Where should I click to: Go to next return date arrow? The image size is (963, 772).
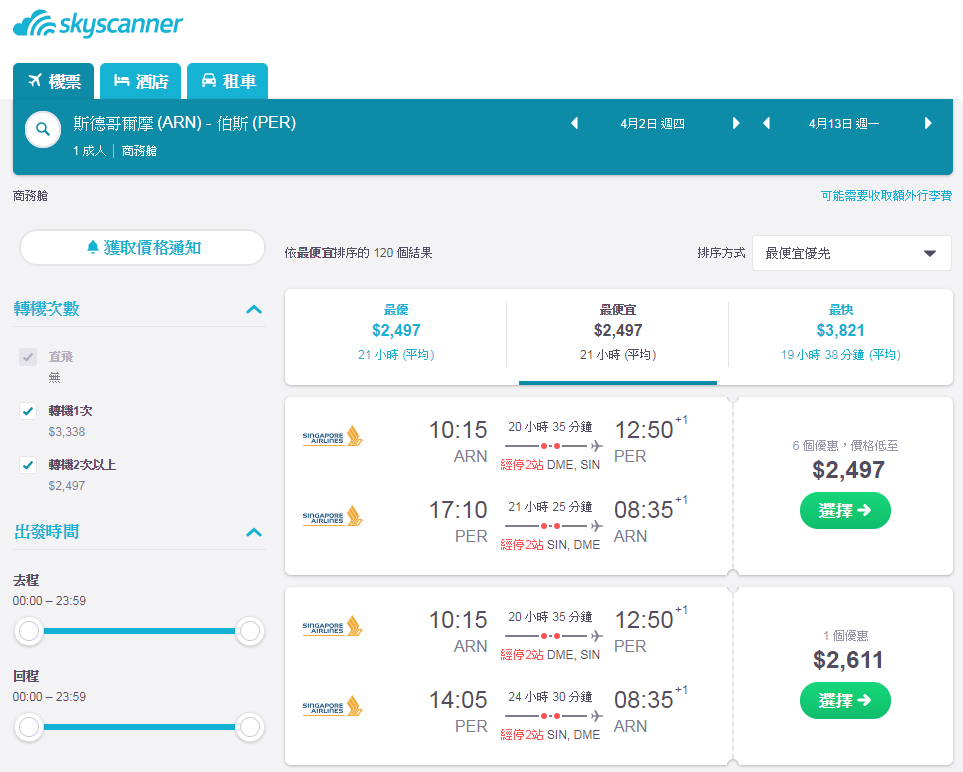coord(928,123)
